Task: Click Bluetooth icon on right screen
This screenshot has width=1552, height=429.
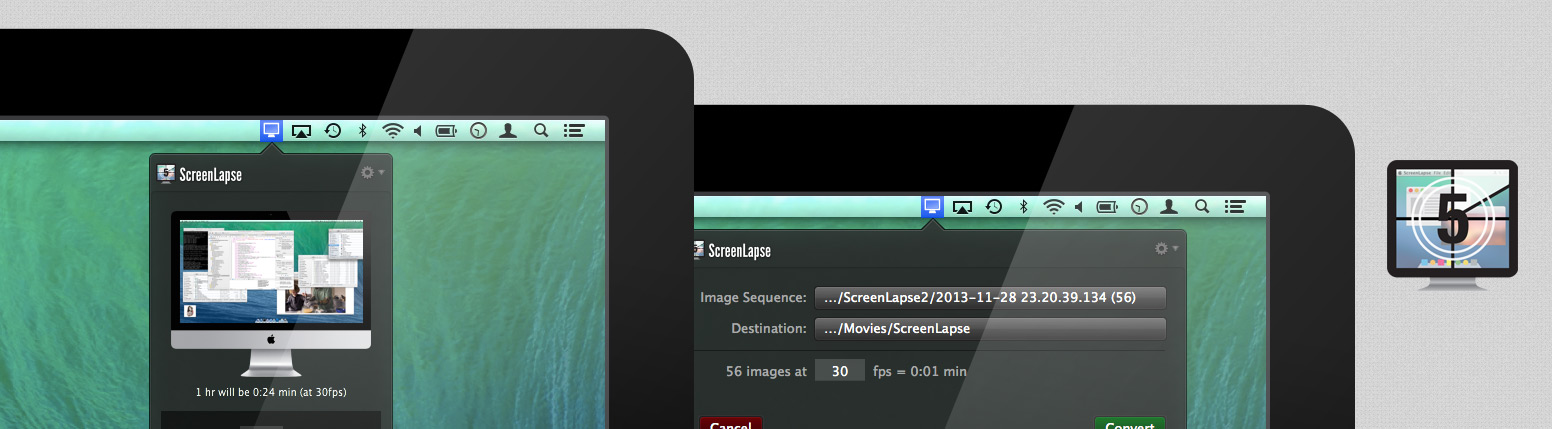Action: click(x=1024, y=207)
